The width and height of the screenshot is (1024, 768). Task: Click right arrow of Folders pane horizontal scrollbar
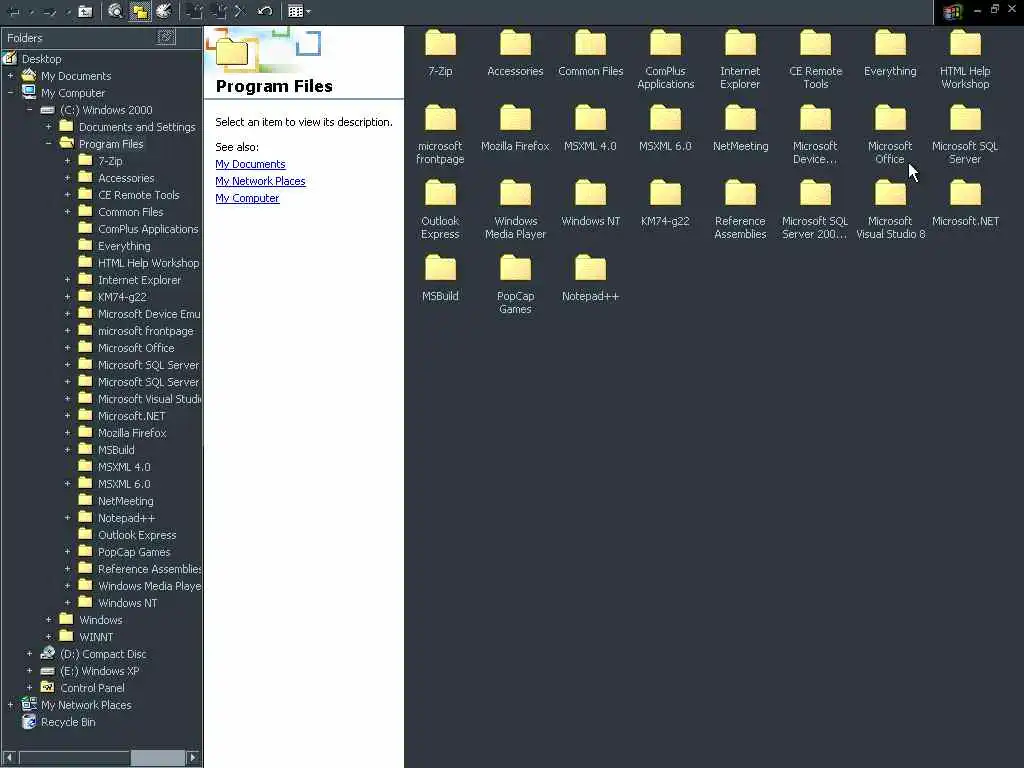click(193, 758)
